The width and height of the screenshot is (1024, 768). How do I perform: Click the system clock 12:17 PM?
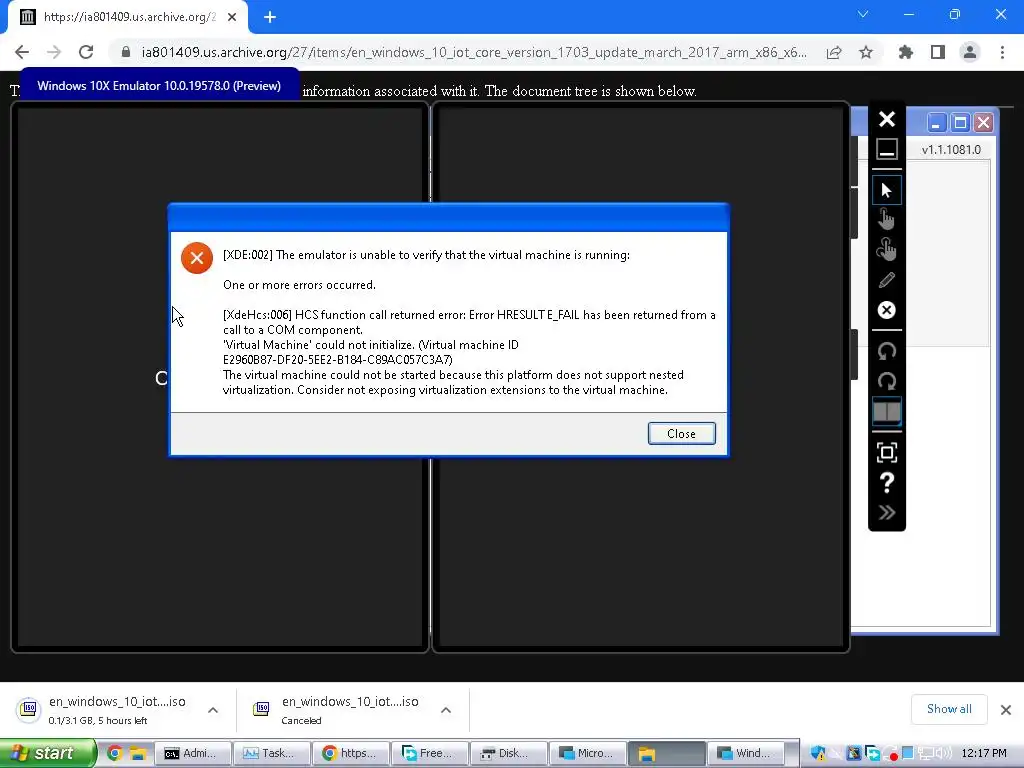[x=984, y=754]
